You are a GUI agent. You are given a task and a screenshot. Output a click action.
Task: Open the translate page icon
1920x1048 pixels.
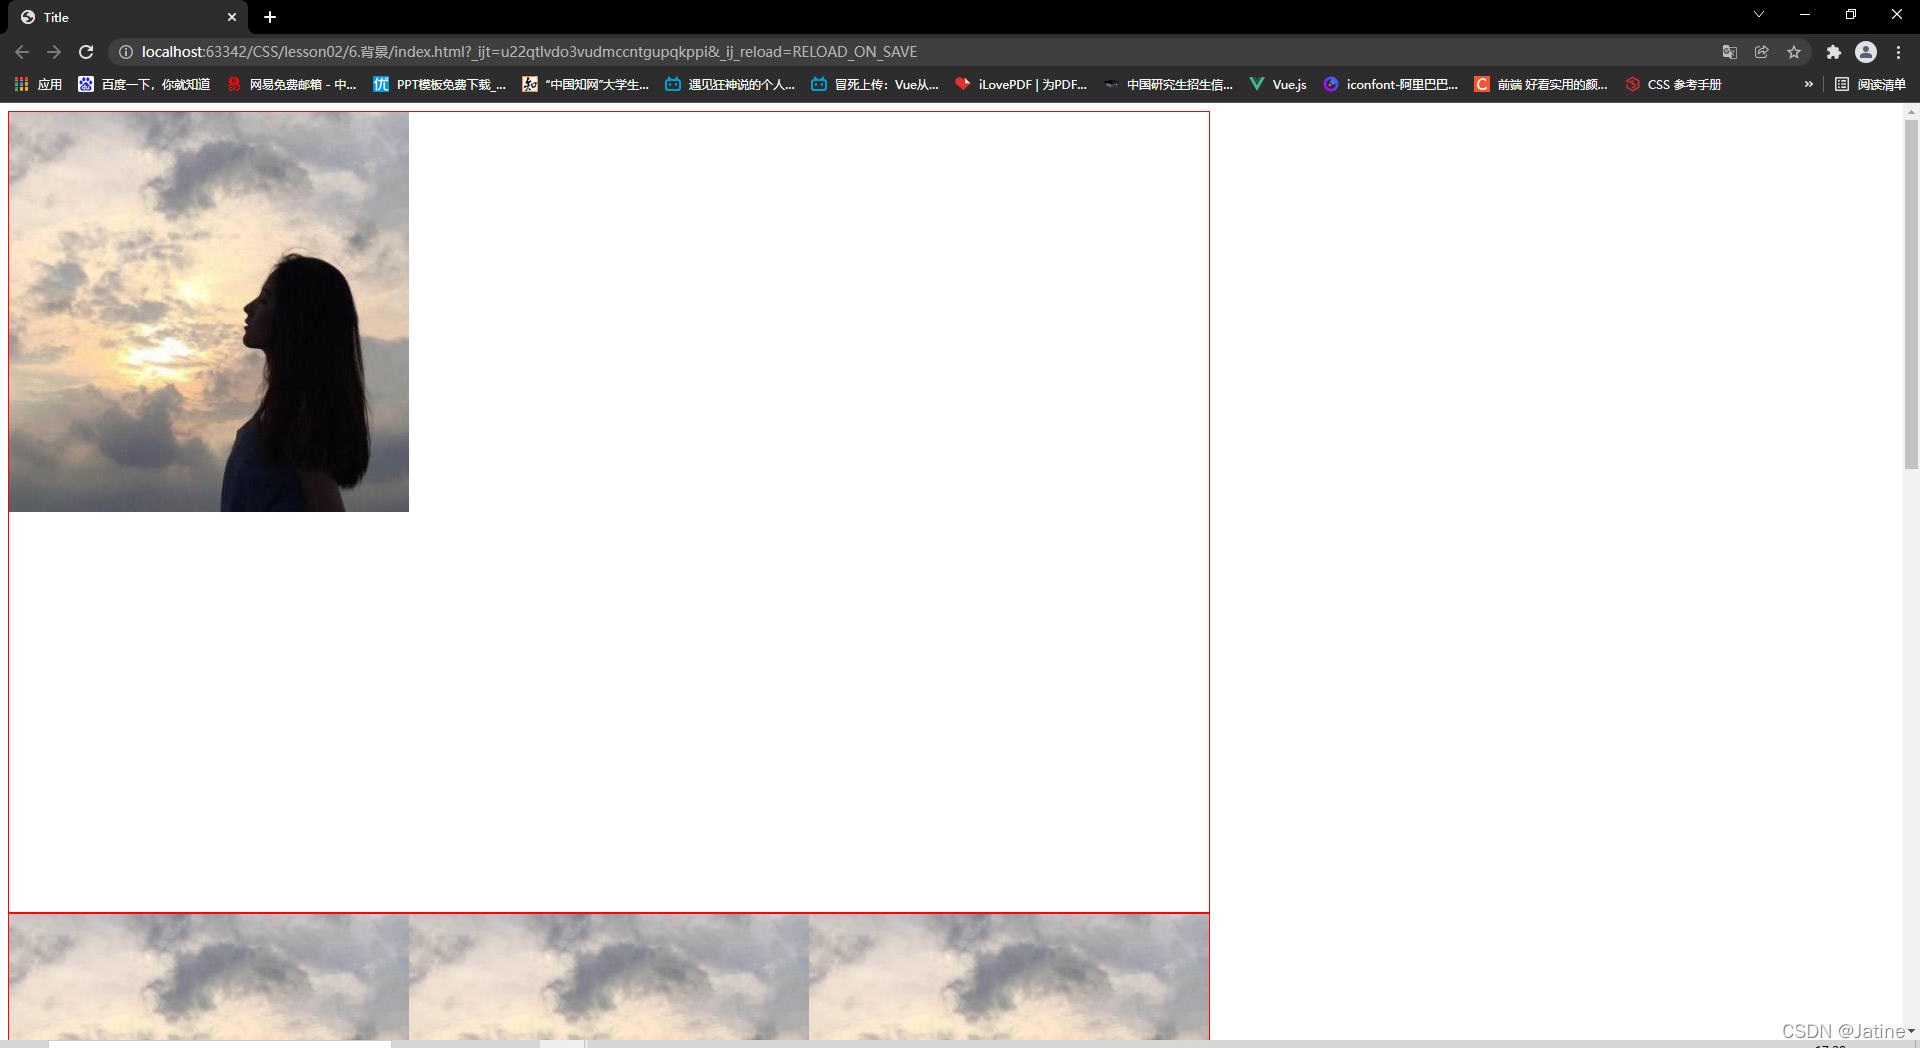tap(1730, 52)
